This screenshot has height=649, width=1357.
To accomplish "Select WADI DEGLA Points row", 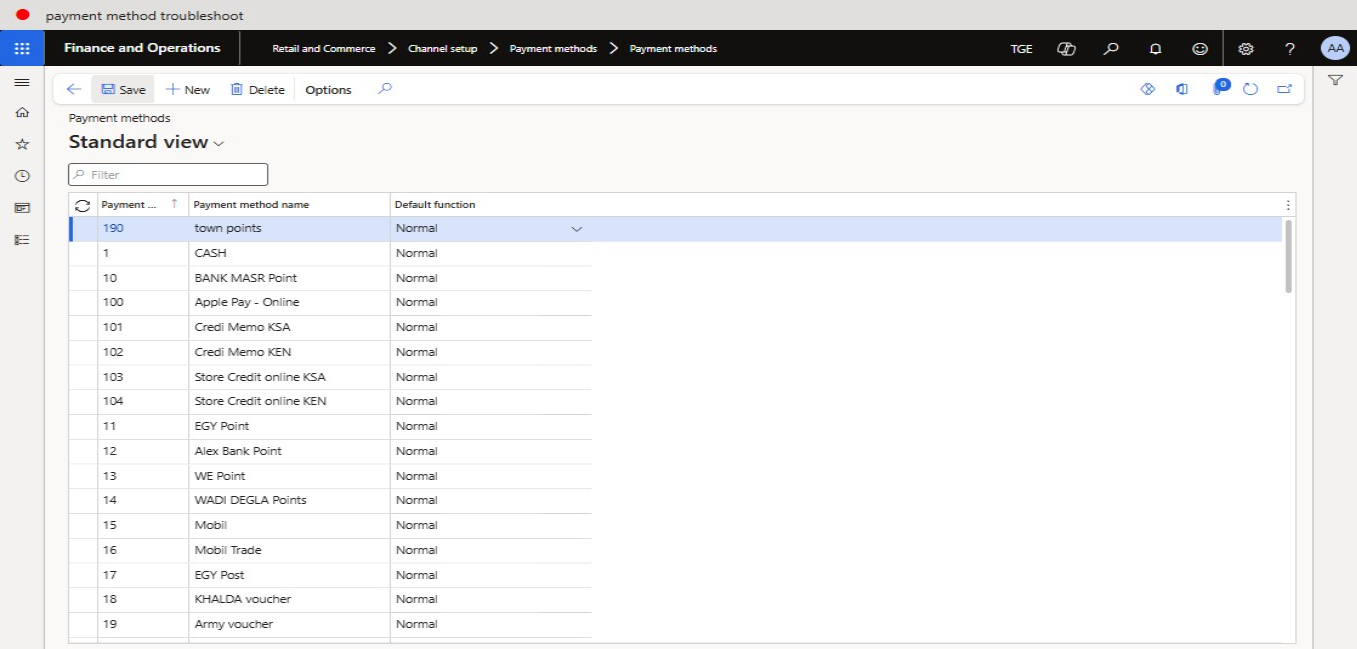I will [x=330, y=500].
